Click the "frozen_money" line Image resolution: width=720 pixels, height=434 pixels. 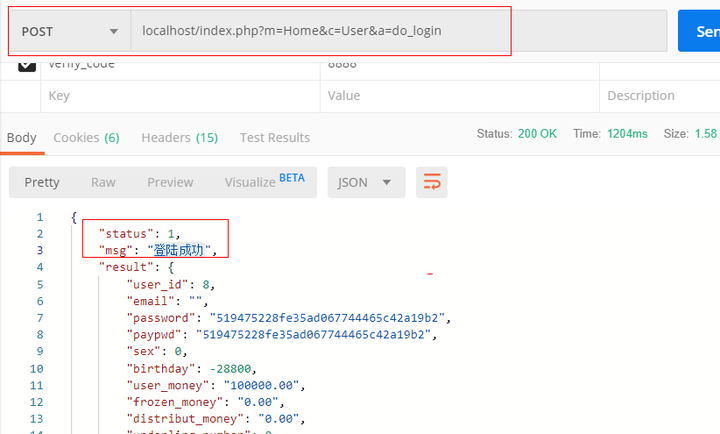coord(205,402)
